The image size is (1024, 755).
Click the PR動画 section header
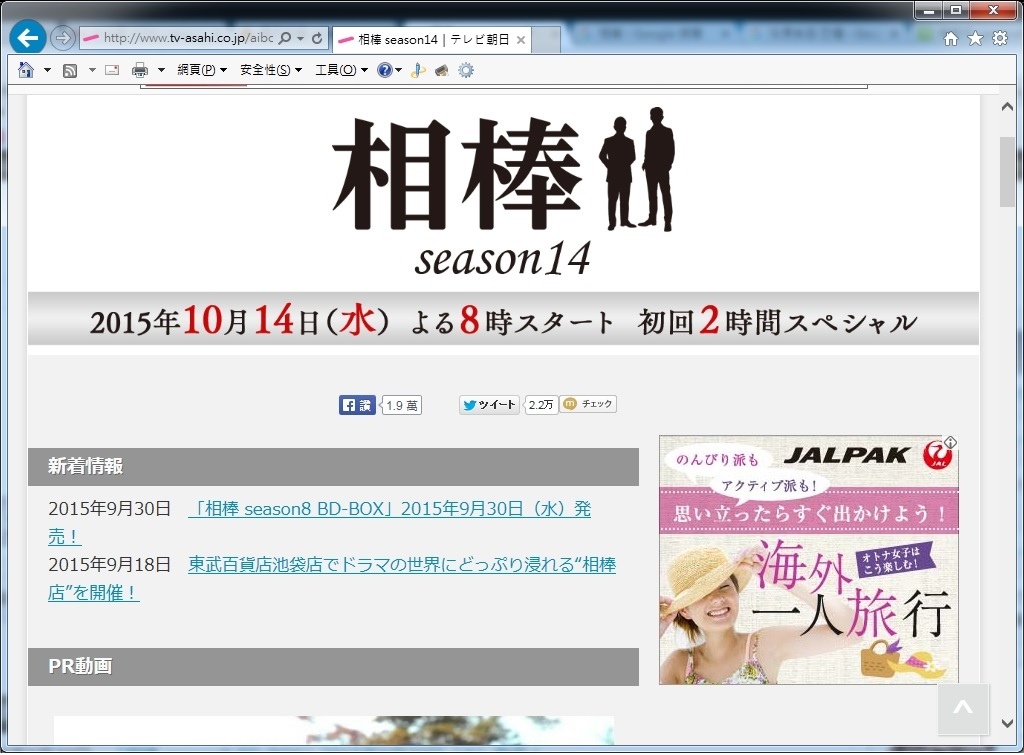(333, 666)
